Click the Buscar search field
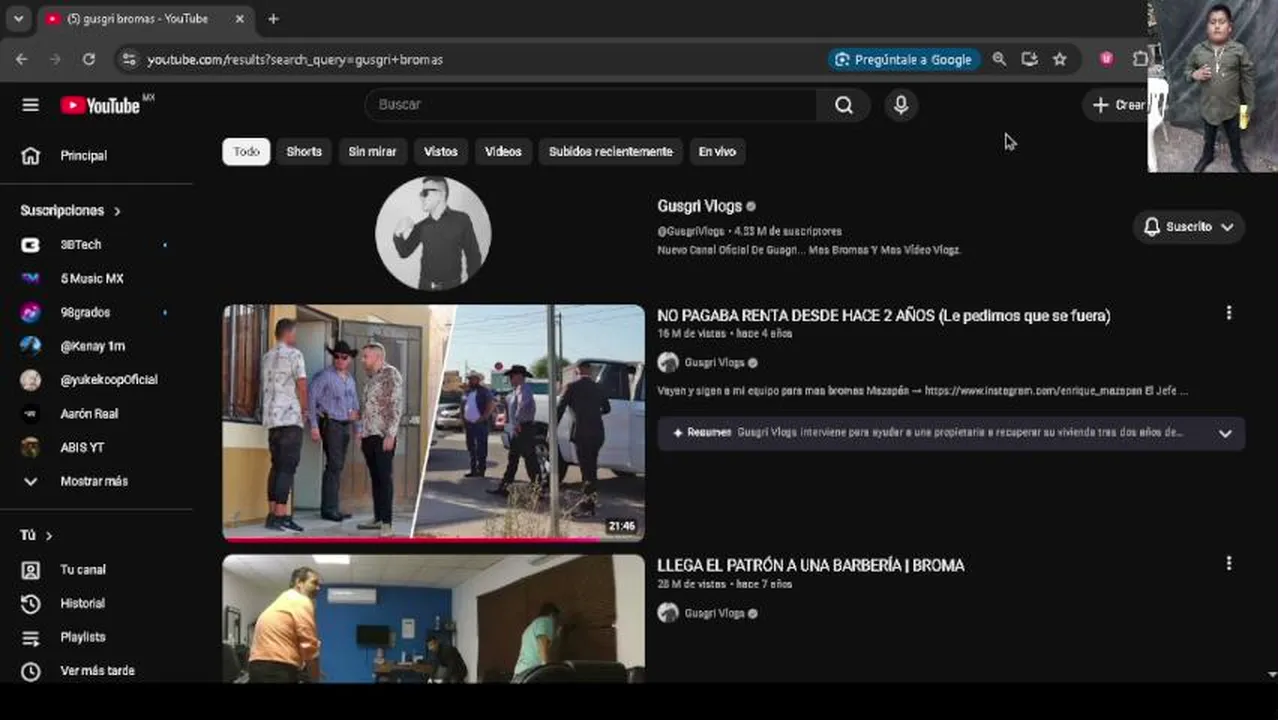Image resolution: width=1278 pixels, height=720 pixels. tap(591, 105)
